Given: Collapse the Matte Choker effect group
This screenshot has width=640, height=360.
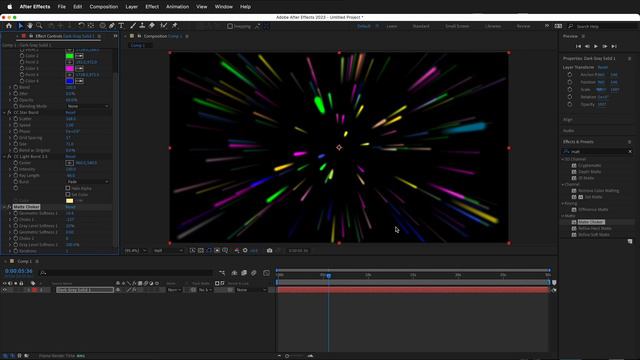Looking at the screenshot, I should (x=4, y=207).
